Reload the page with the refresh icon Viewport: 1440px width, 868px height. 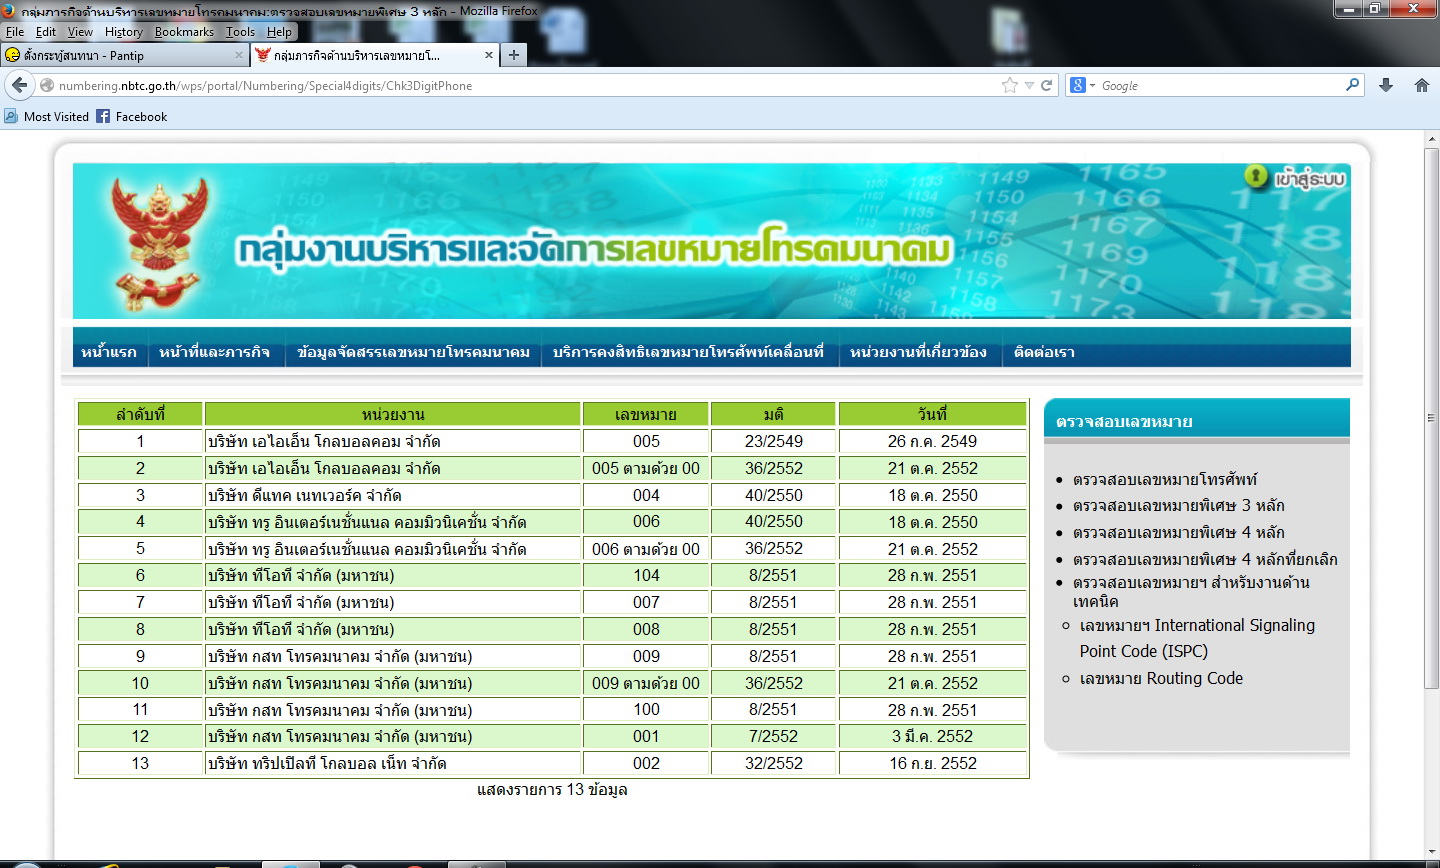pos(1046,85)
